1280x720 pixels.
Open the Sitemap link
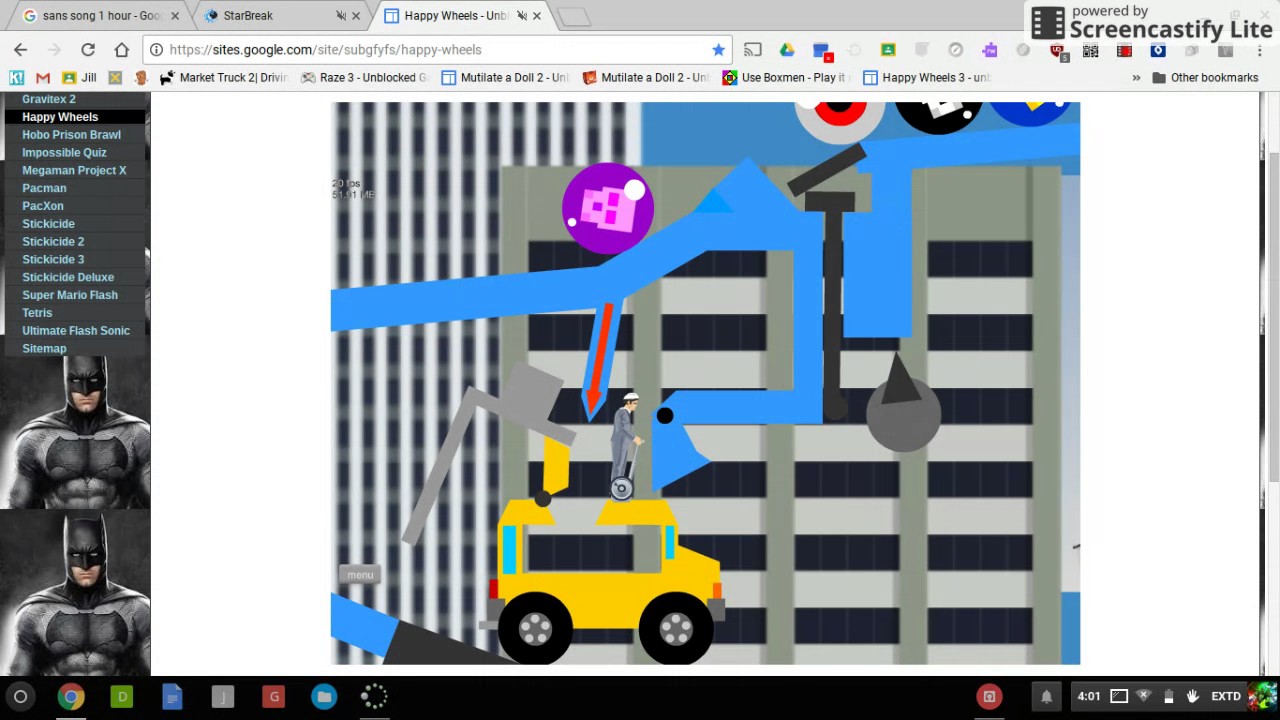(44, 348)
